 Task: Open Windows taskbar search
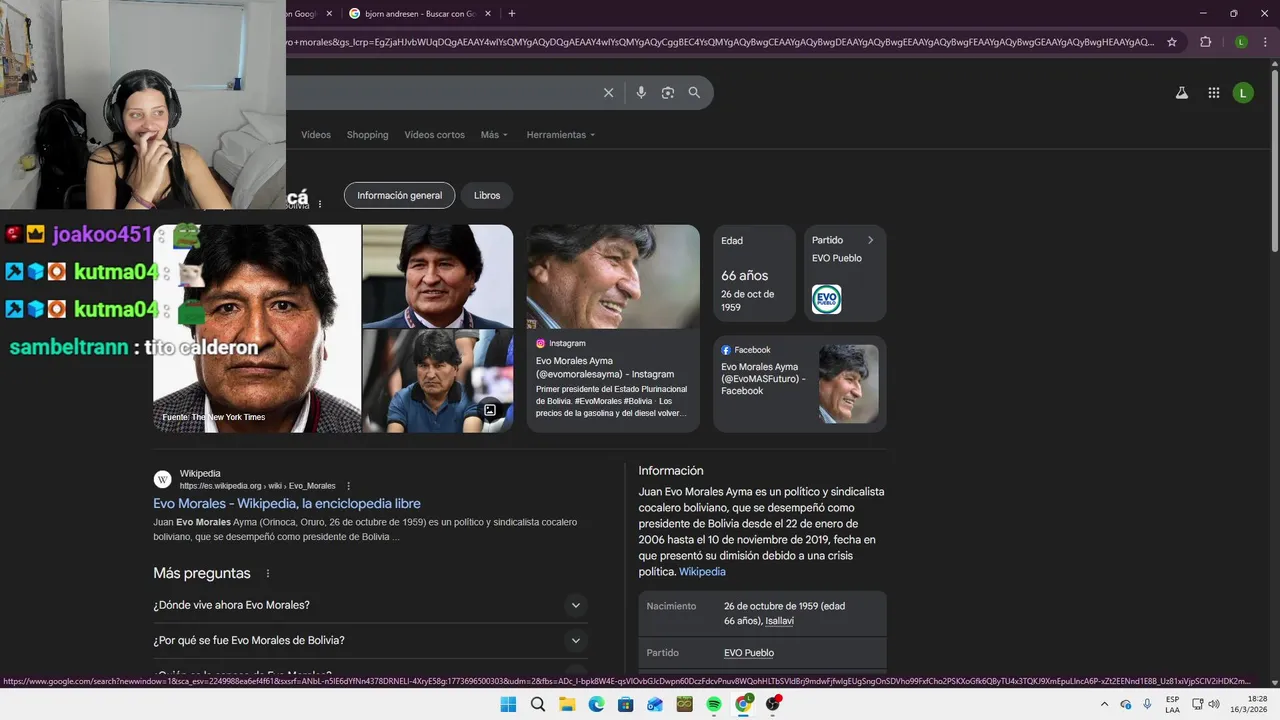[538, 704]
